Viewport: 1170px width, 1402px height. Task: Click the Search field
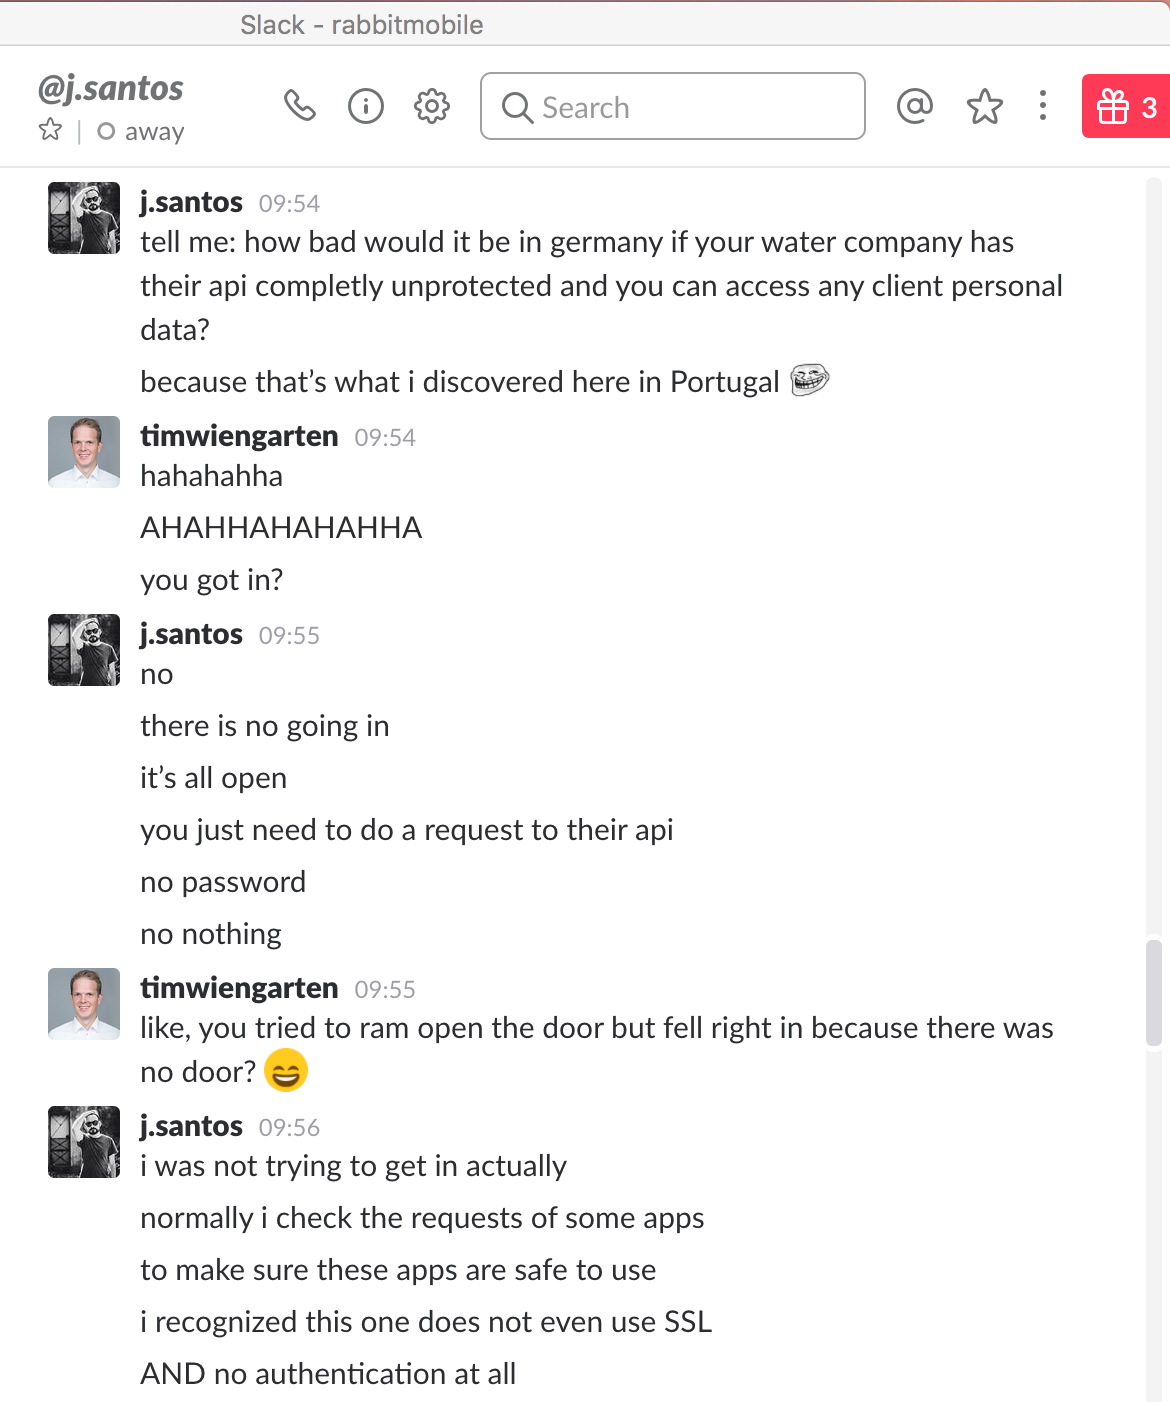pos(672,106)
